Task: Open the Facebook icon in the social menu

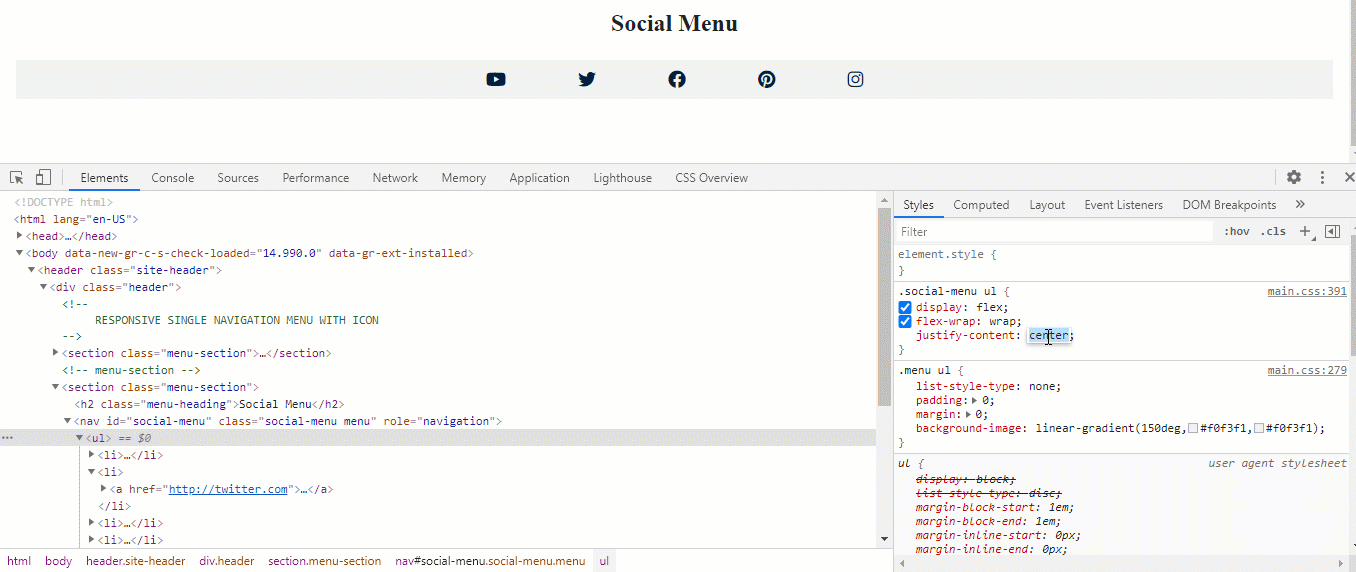Action: click(x=677, y=79)
